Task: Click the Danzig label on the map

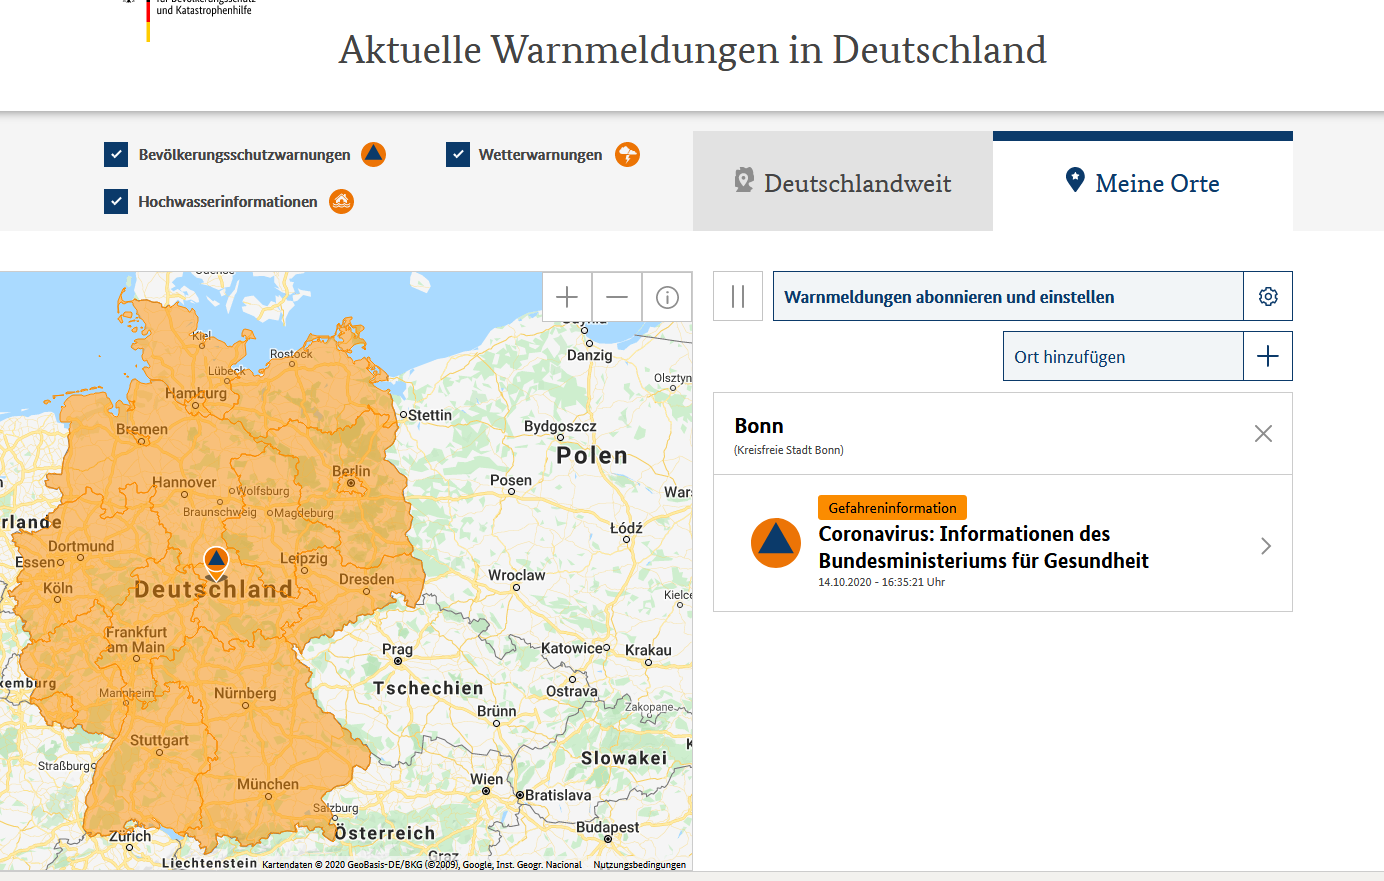Action: pos(590,355)
